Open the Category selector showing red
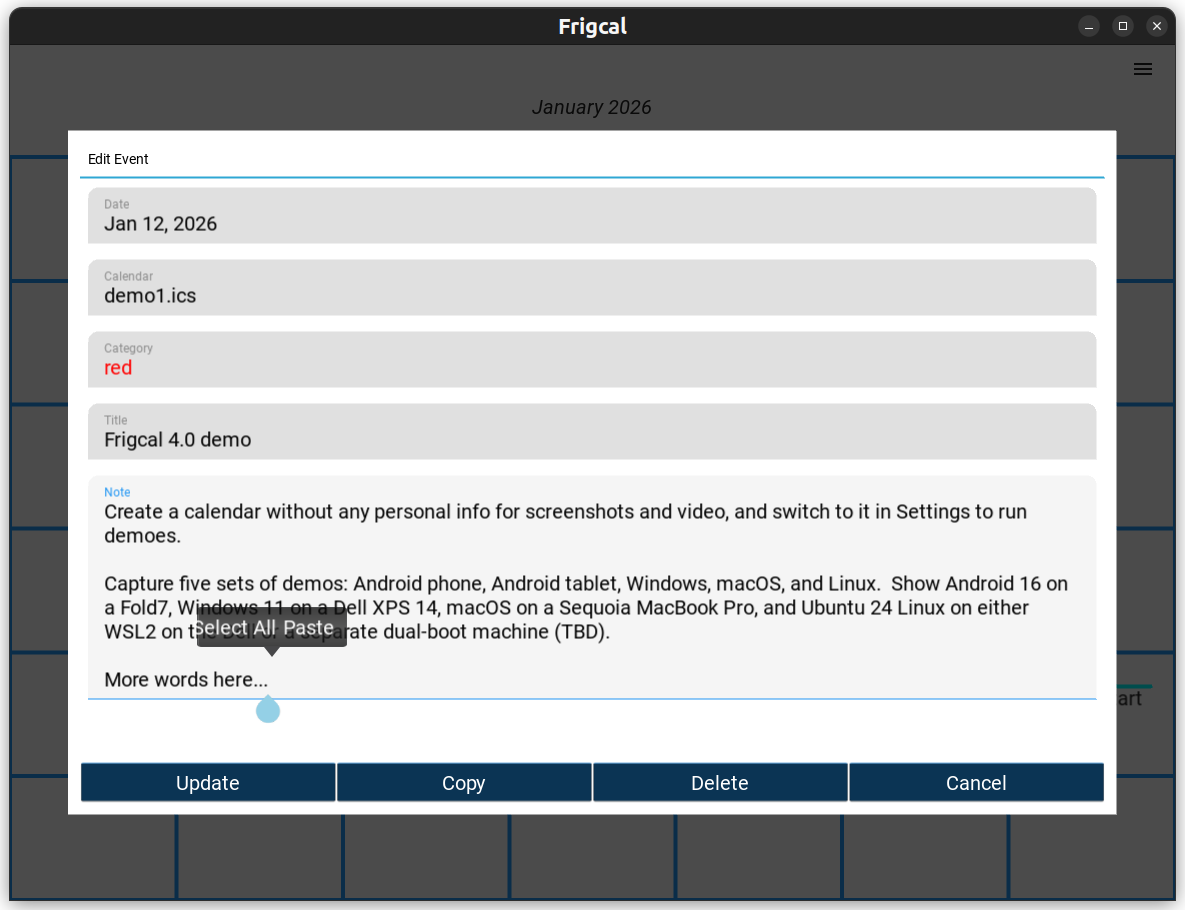The height and width of the screenshot is (910, 1185). click(591, 359)
